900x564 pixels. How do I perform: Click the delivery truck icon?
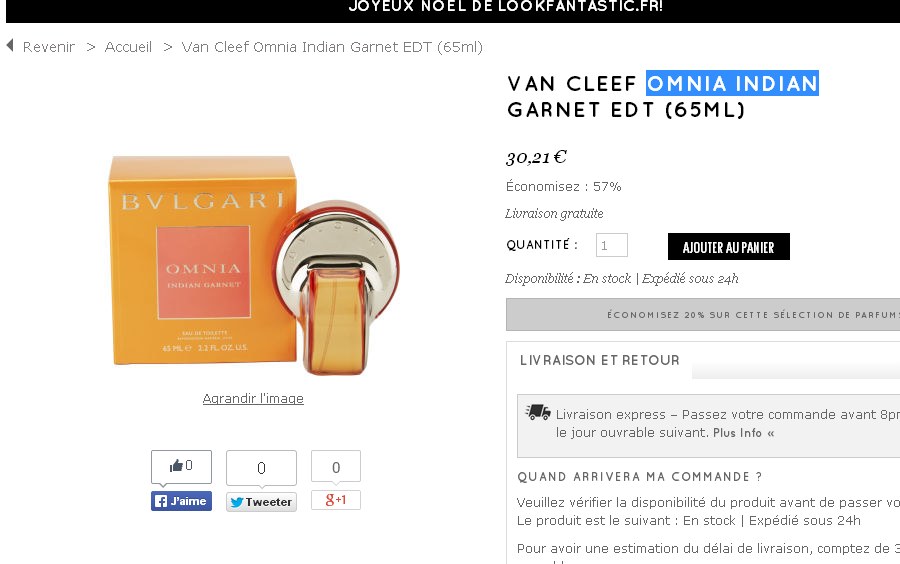click(538, 411)
